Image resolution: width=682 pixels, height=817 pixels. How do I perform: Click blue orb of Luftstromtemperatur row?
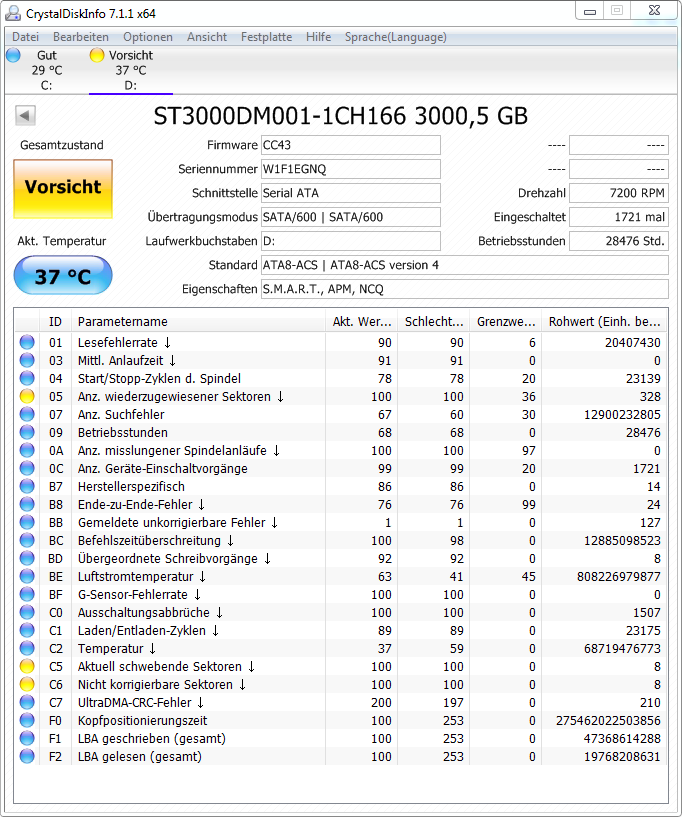click(x=27, y=576)
